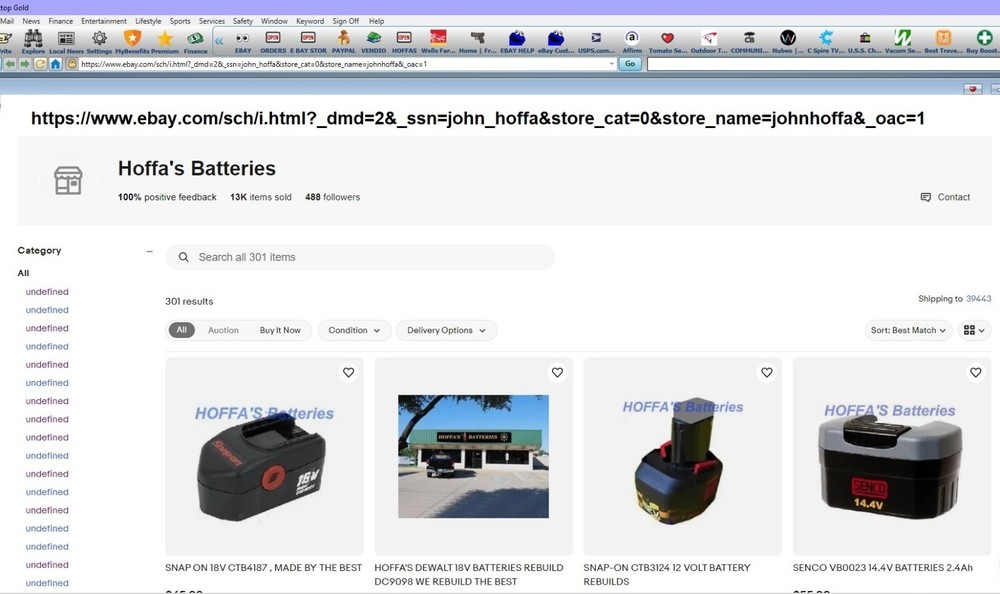
Task: Open the grid view layout dropdown
Action: point(974,330)
